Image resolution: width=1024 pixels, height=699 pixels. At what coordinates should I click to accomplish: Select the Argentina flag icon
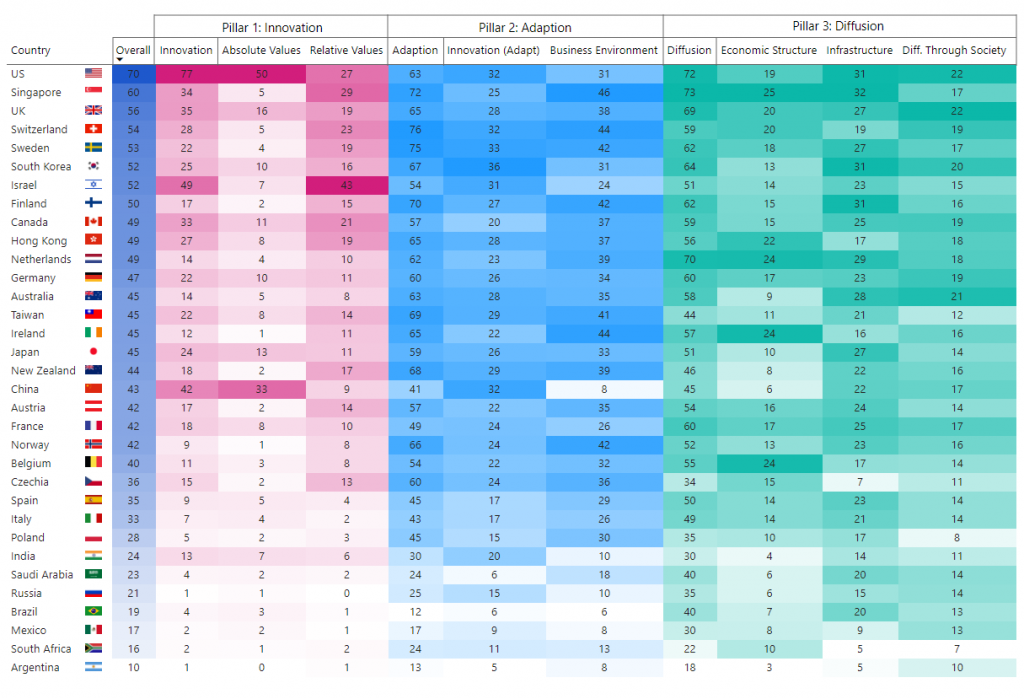pyautogui.click(x=94, y=668)
